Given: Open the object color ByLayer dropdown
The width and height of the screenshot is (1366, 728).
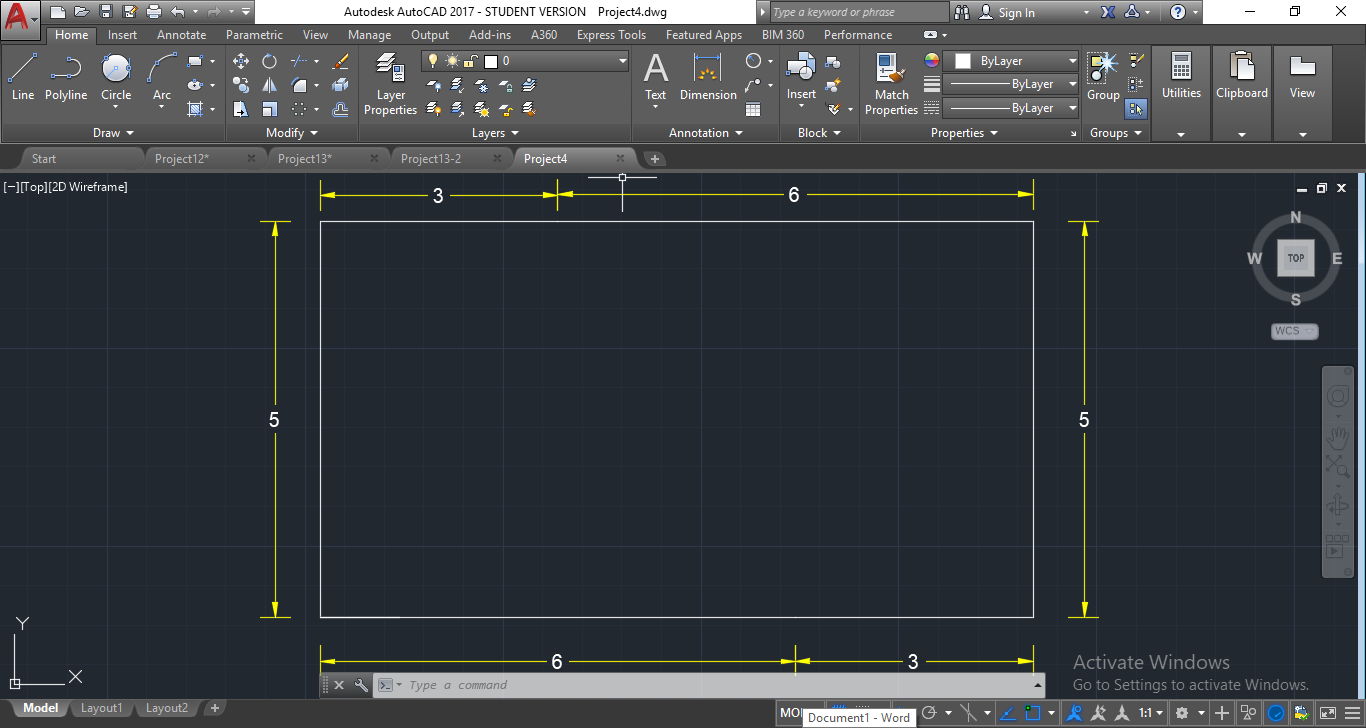Looking at the screenshot, I should pos(1011,61).
